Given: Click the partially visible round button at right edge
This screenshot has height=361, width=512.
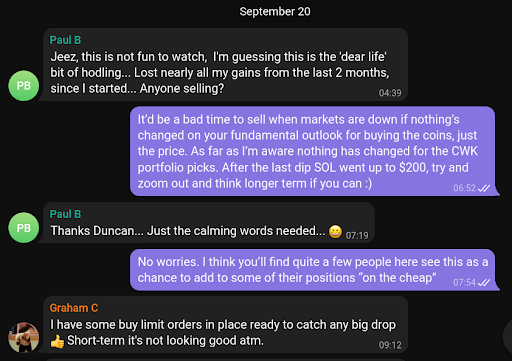Looking at the screenshot, I should tap(508, 337).
